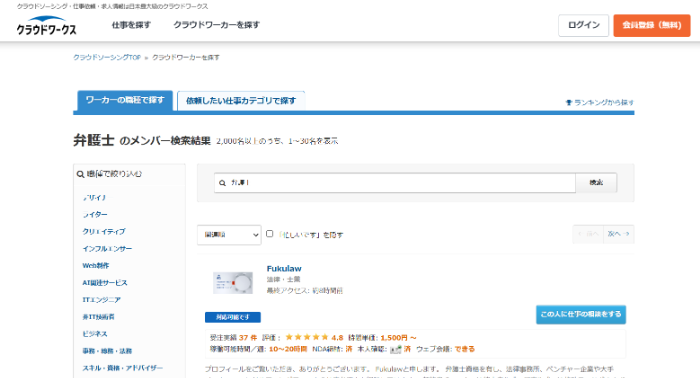700x378 pixels.
Task: Open クラウドワーカーを探す menu
Action: click(x=217, y=25)
